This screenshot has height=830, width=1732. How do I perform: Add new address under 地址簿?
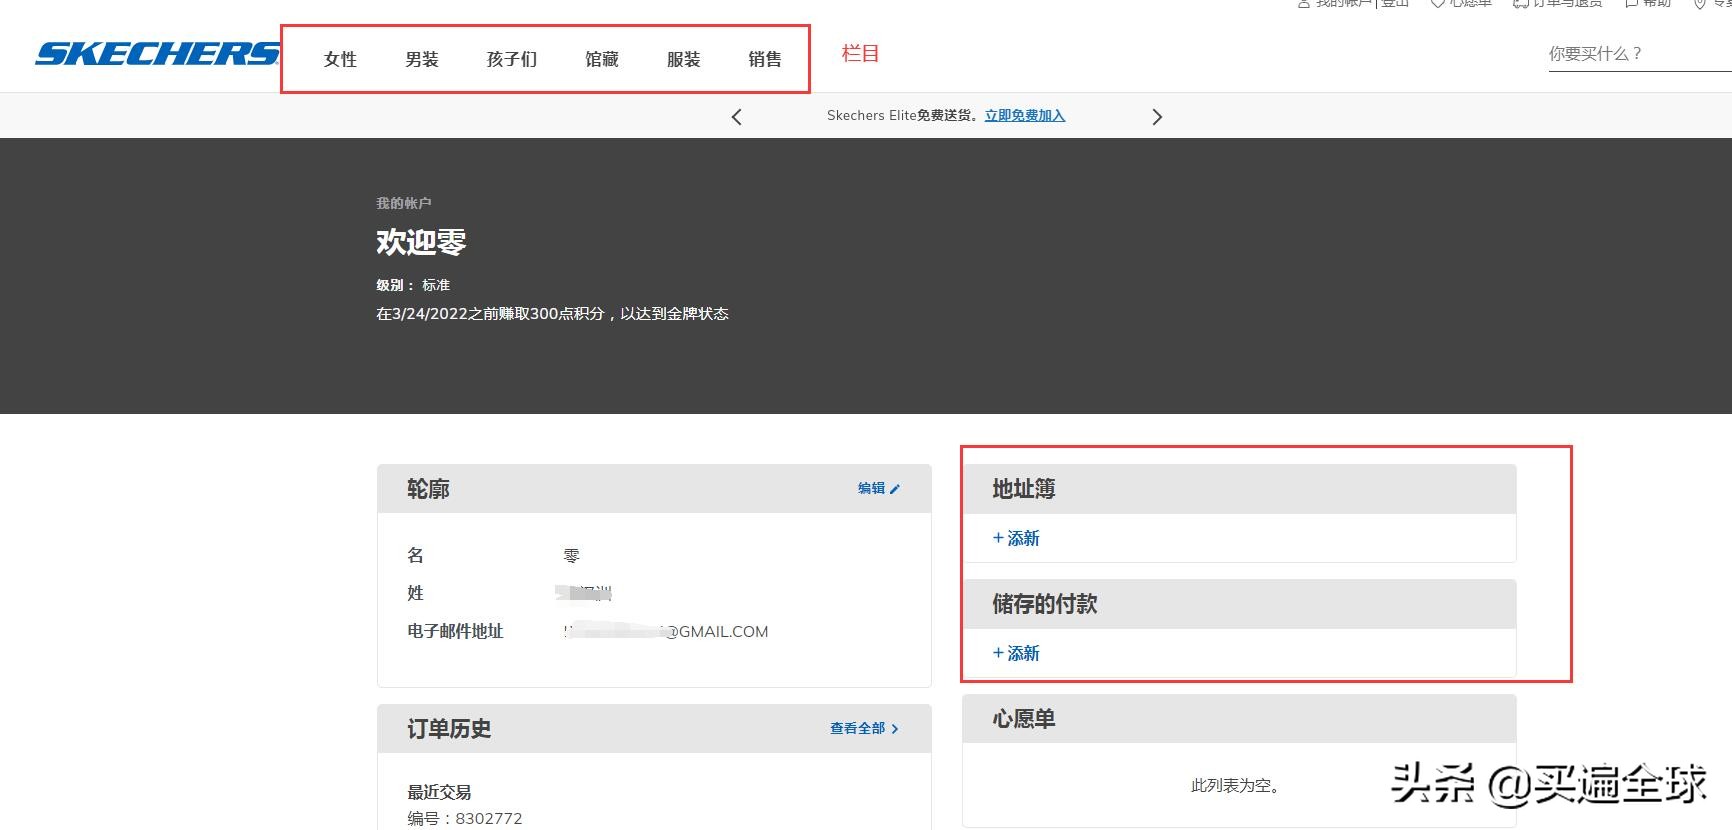(x=1016, y=538)
